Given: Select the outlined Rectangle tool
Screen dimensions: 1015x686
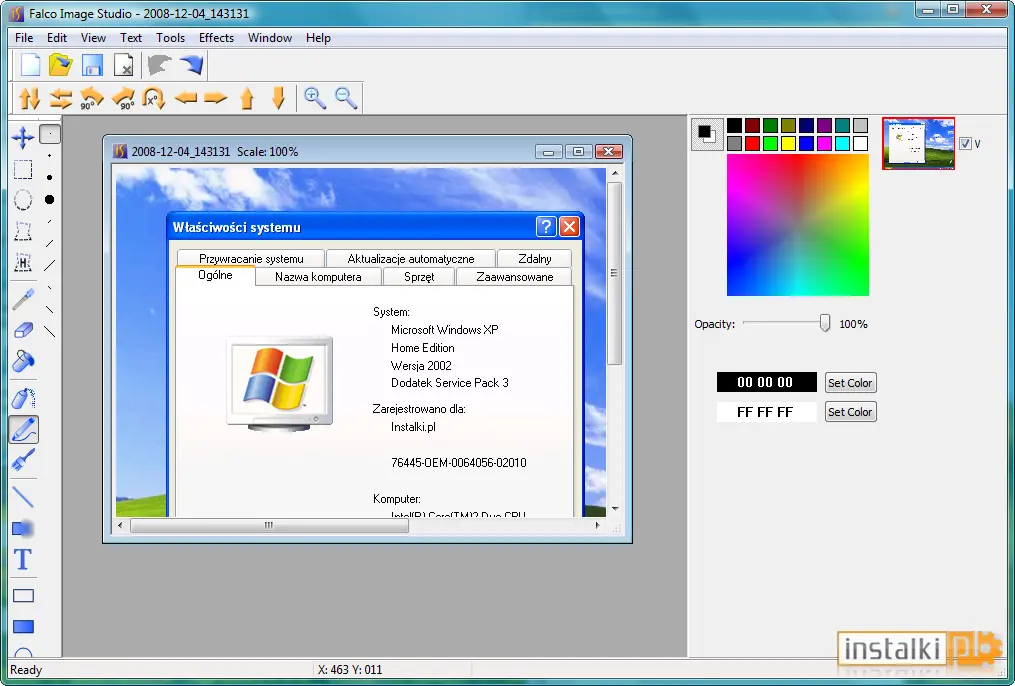Looking at the screenshot, I should pyautogui.click(x=23, y=595).
